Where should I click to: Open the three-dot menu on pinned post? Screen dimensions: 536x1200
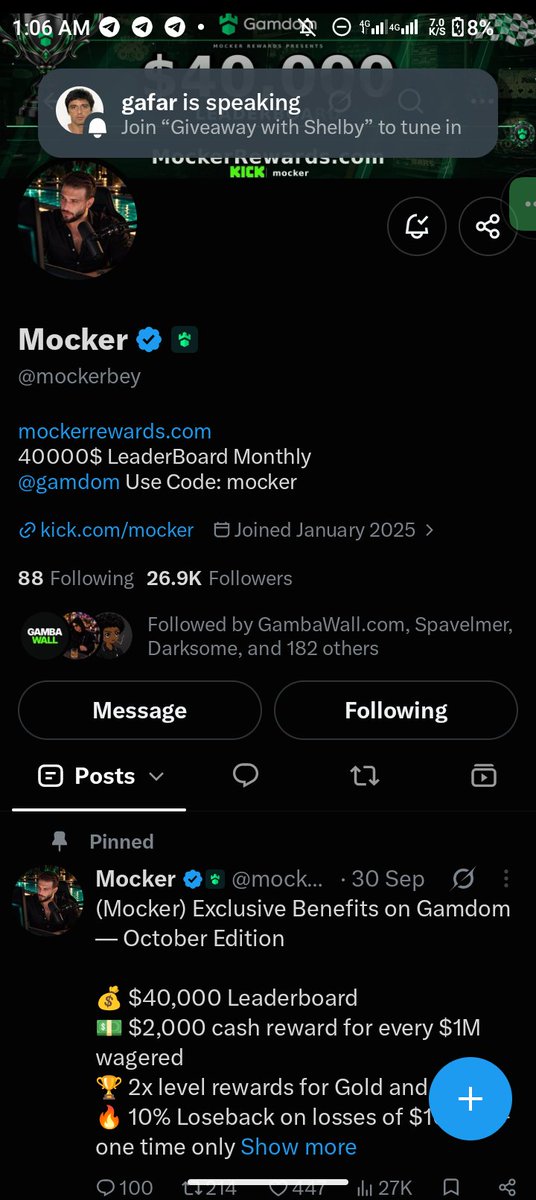[x=506, y=878]
